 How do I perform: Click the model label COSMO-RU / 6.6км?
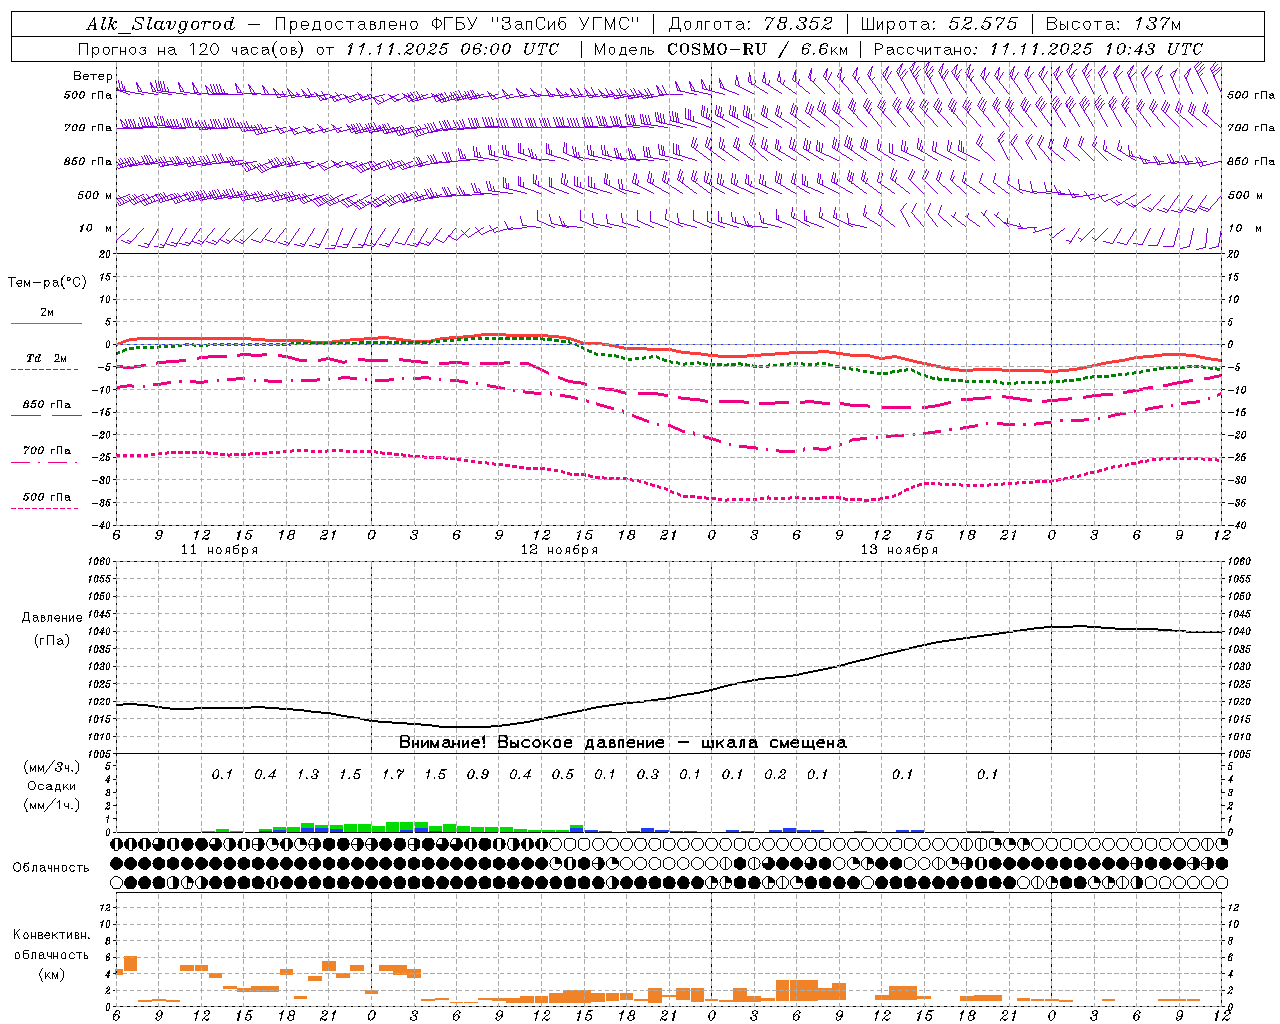pyautogui.click(x=757, y=49)
